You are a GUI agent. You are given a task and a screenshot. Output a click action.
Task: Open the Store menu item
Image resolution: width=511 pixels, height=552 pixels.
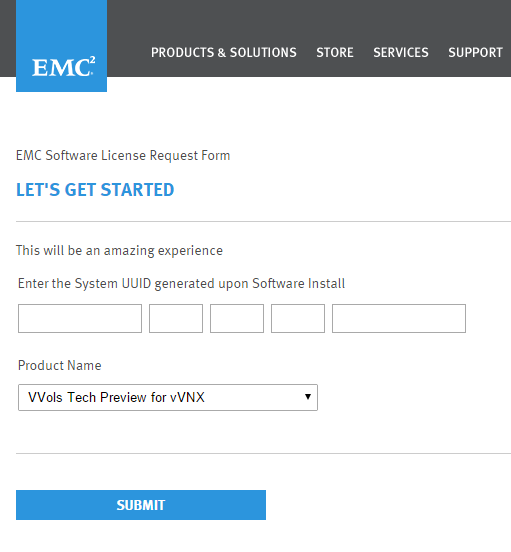coord(335,52)
